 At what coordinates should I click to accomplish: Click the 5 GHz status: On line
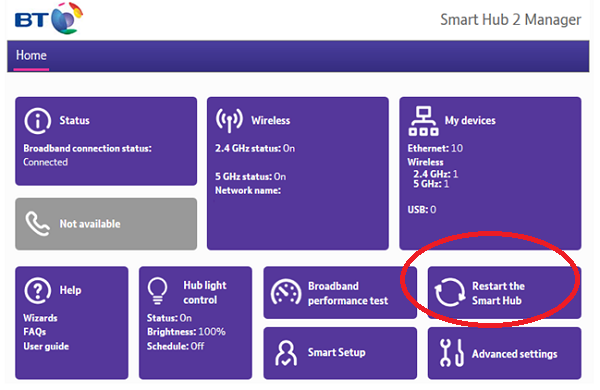pyautogui.click(x=250, y=177)
